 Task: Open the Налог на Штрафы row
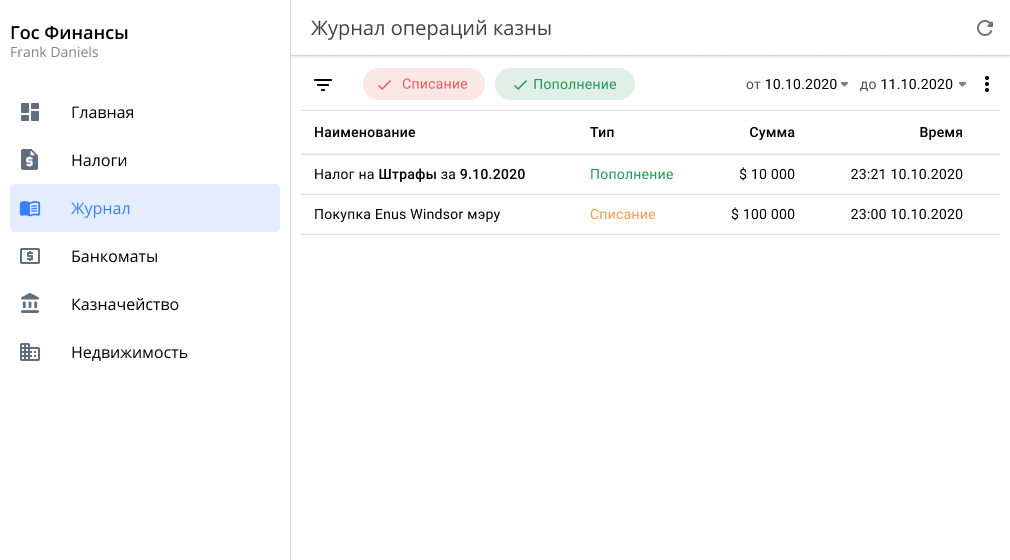pos(419,174)
